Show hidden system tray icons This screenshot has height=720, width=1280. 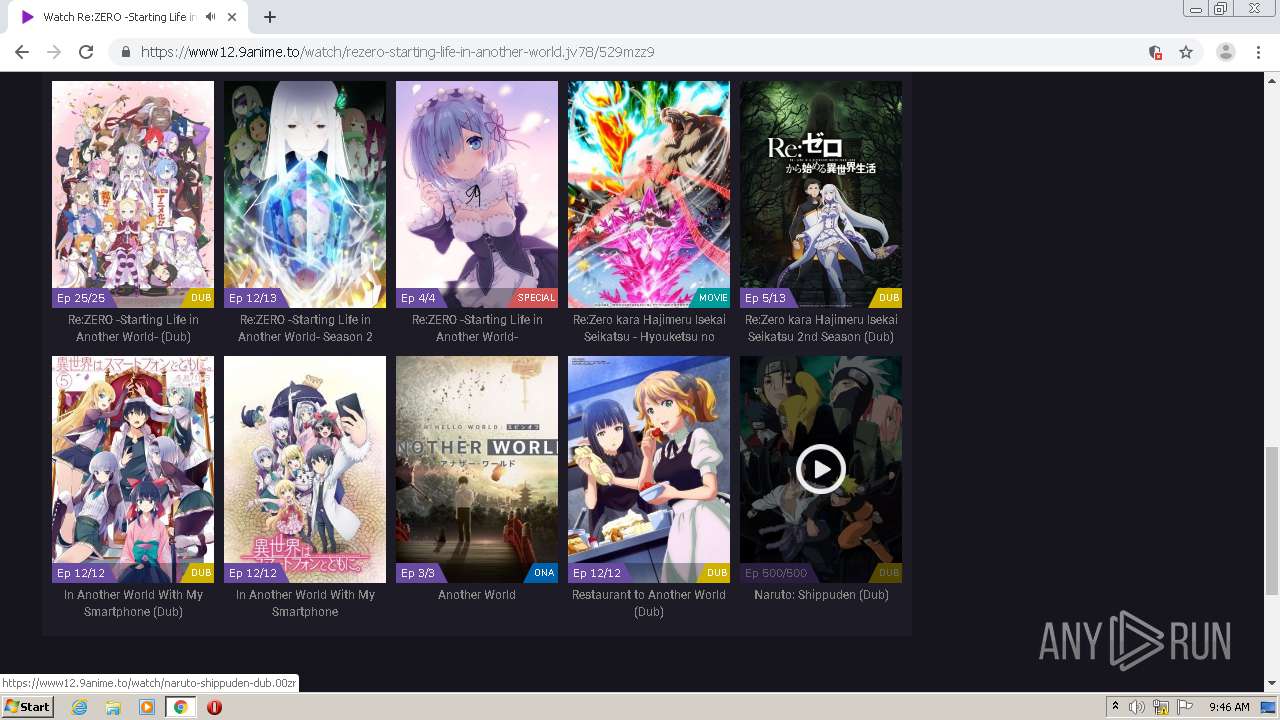click(1116, 707)
